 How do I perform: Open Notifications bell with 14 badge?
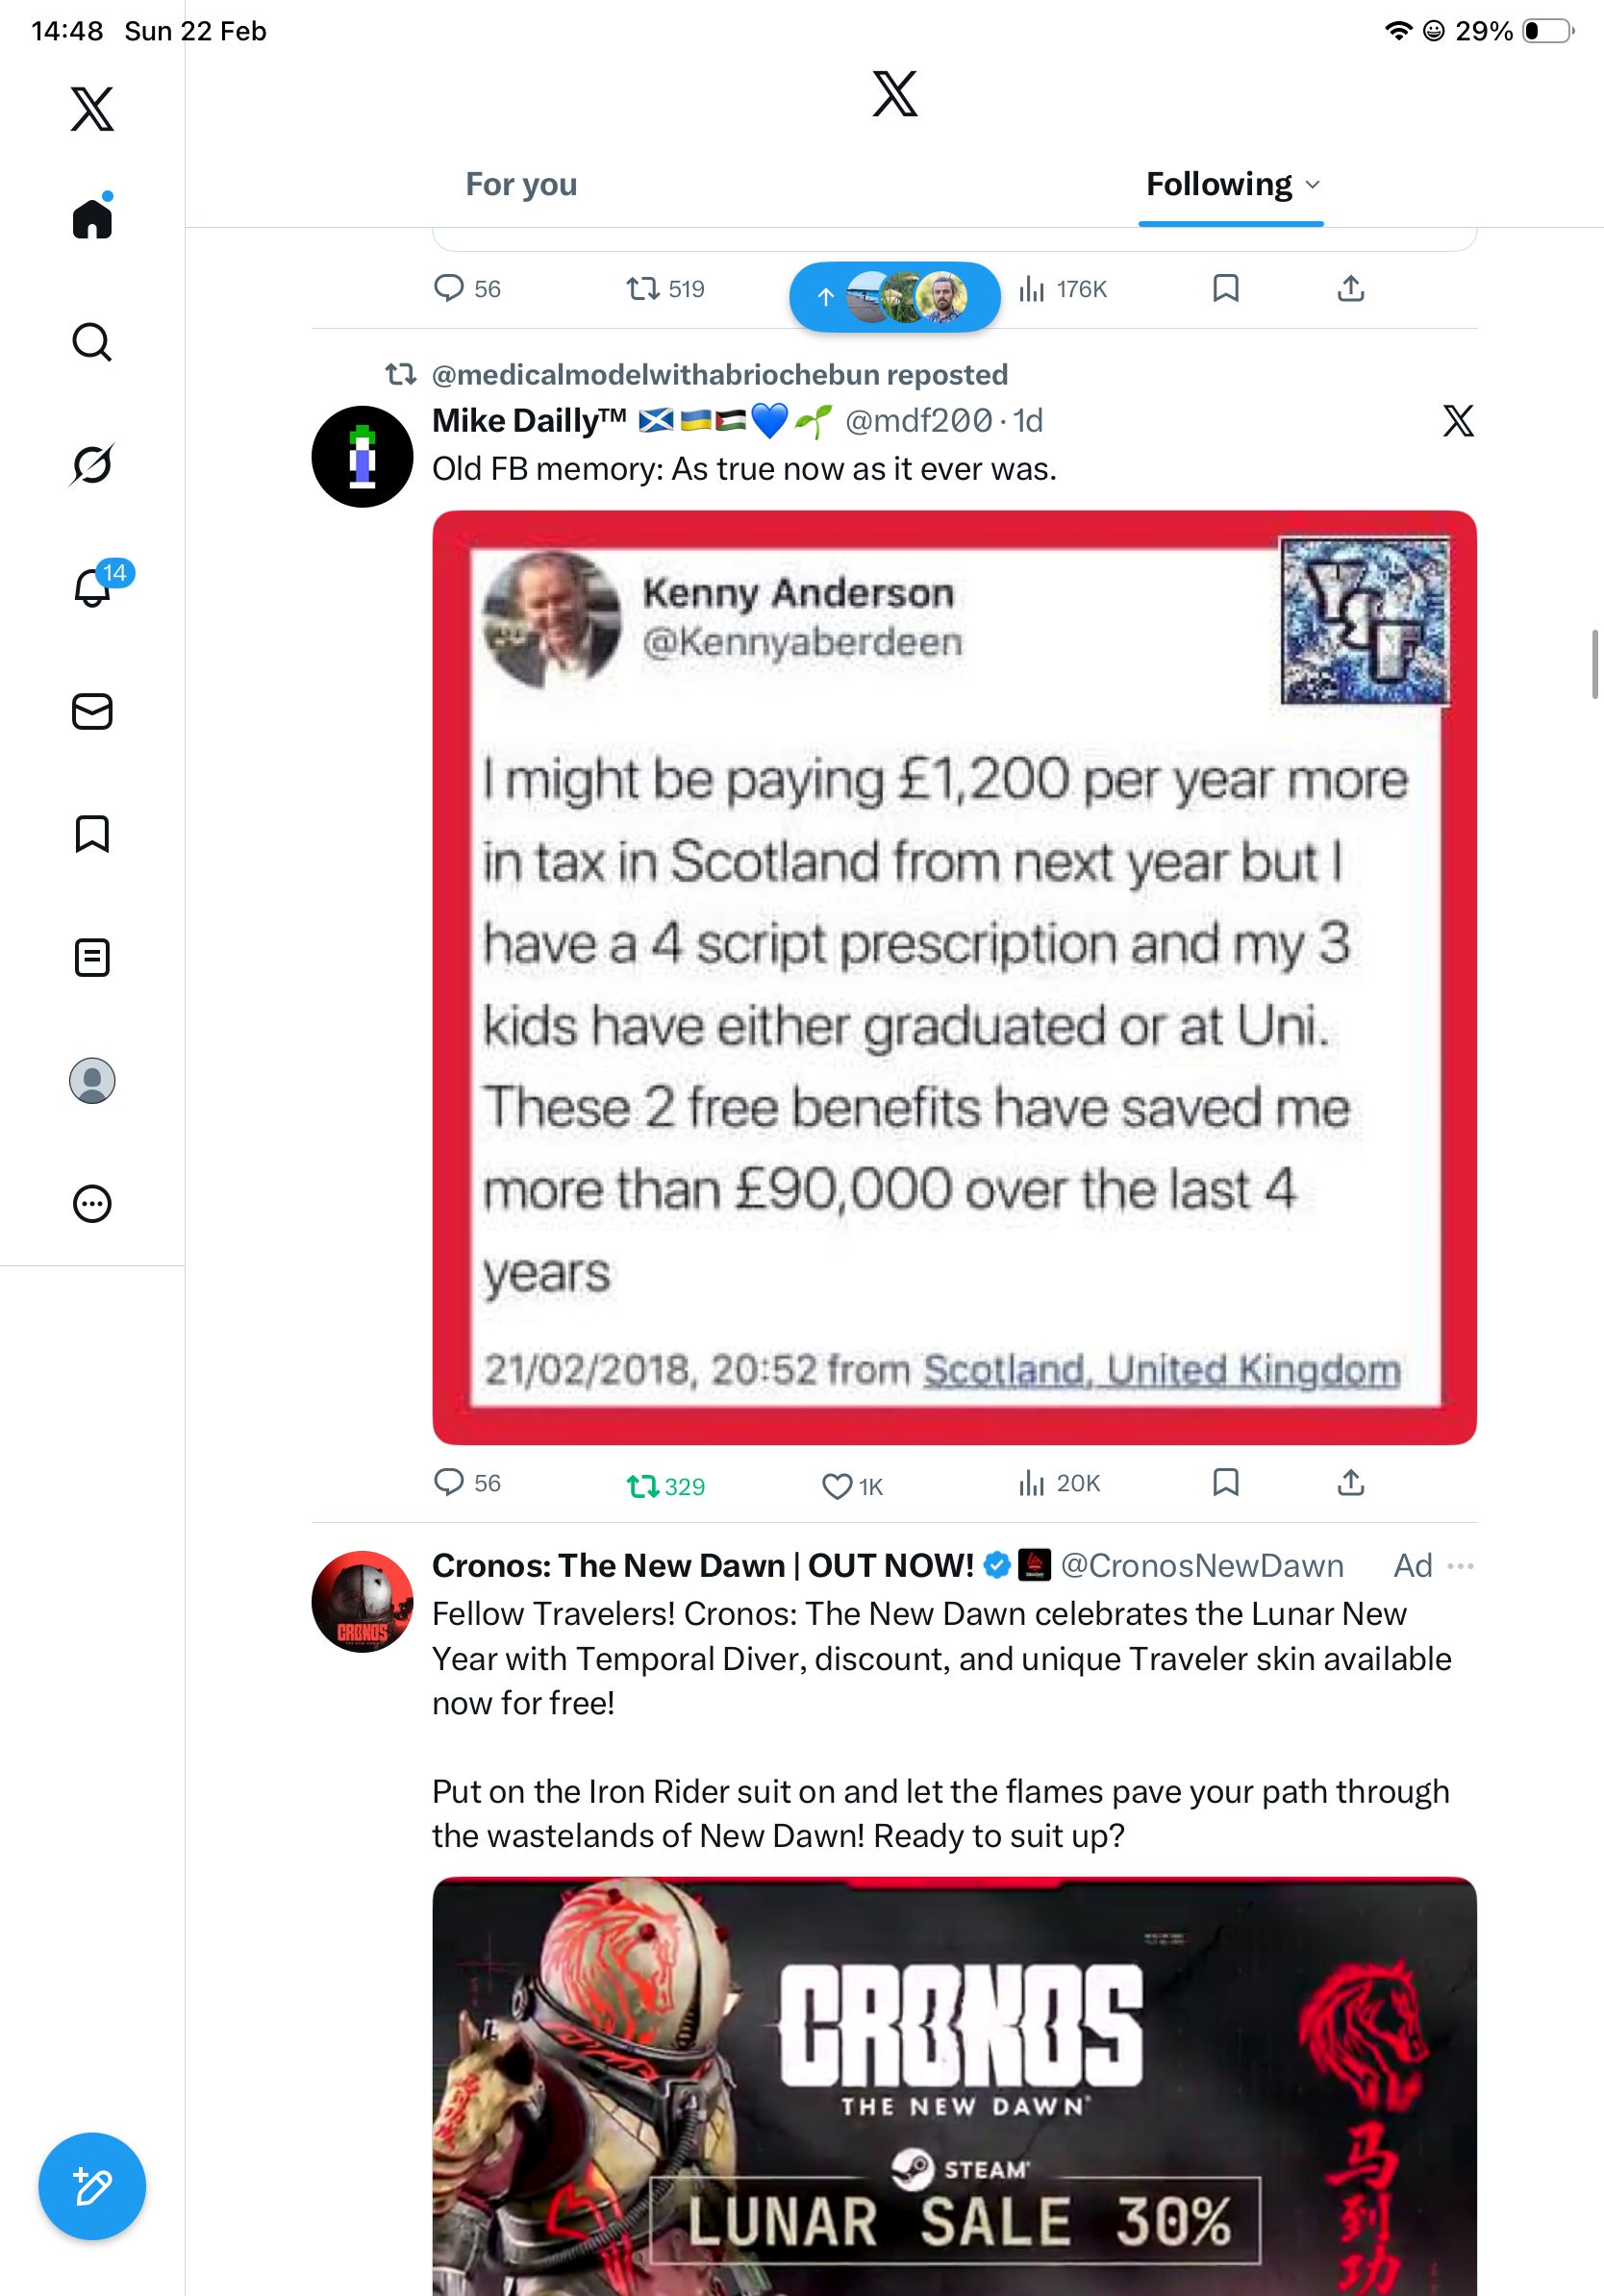click(92, 587)
